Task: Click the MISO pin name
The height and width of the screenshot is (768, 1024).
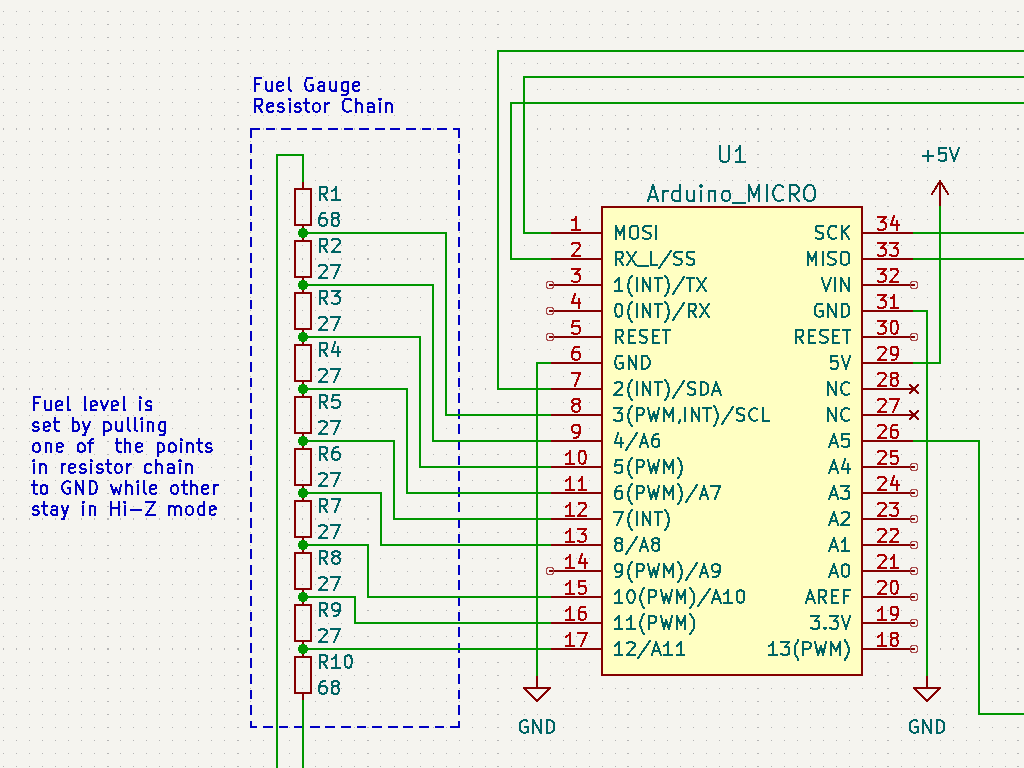Action: (x=828, y=259)
